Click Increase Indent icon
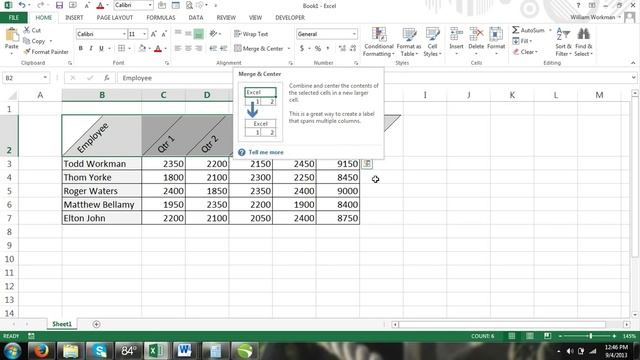Viewport: 640px width, 360px height. (x=223, y=49)
